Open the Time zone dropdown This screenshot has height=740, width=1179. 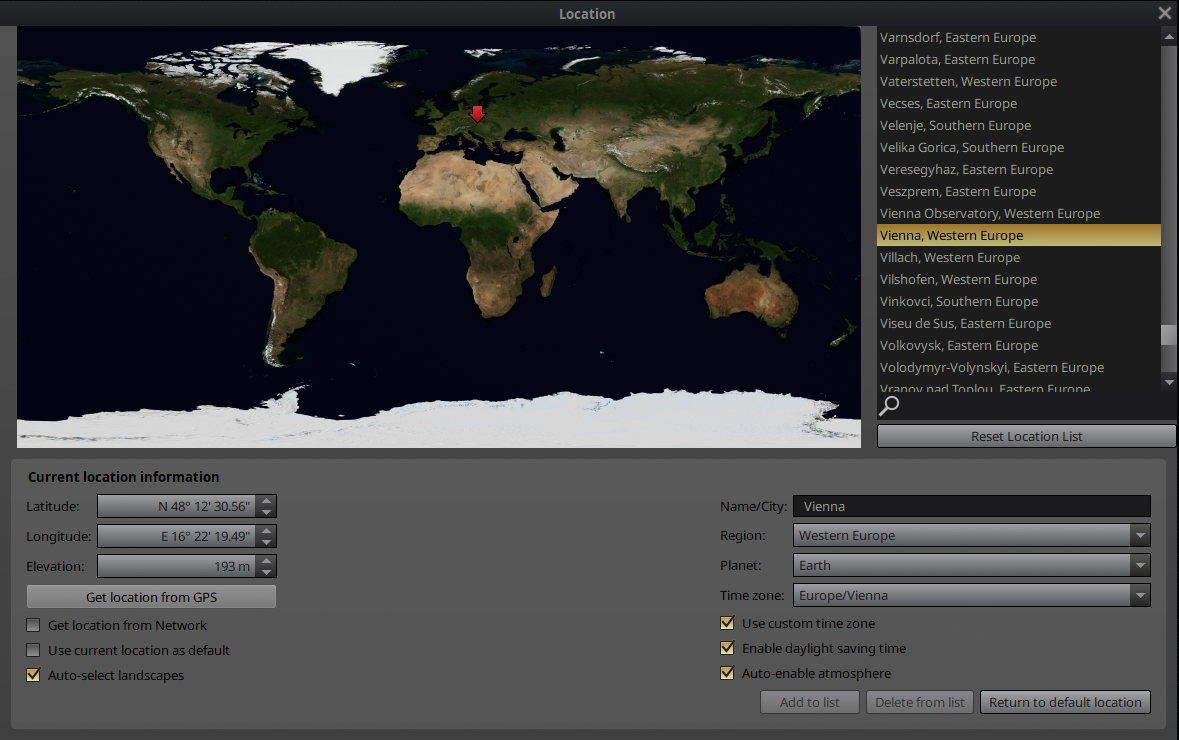(1140, 596)
